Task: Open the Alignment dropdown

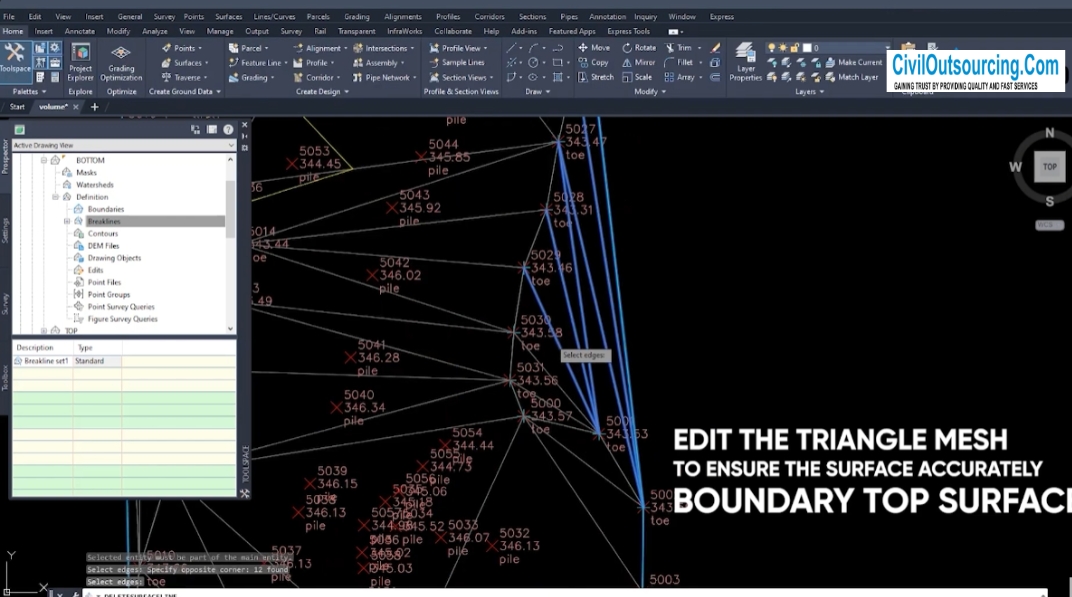Action: [x=320, y=48]
